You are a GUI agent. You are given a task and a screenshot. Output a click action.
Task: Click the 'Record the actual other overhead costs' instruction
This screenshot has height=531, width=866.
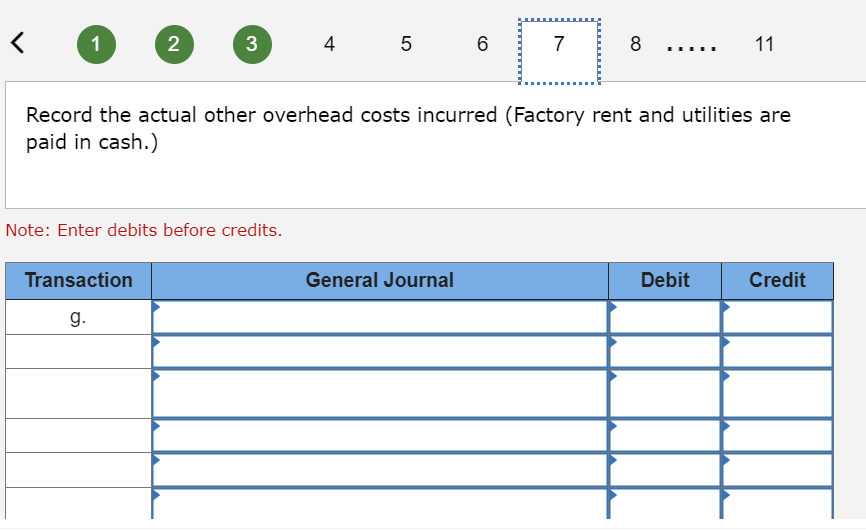(408, 128)
